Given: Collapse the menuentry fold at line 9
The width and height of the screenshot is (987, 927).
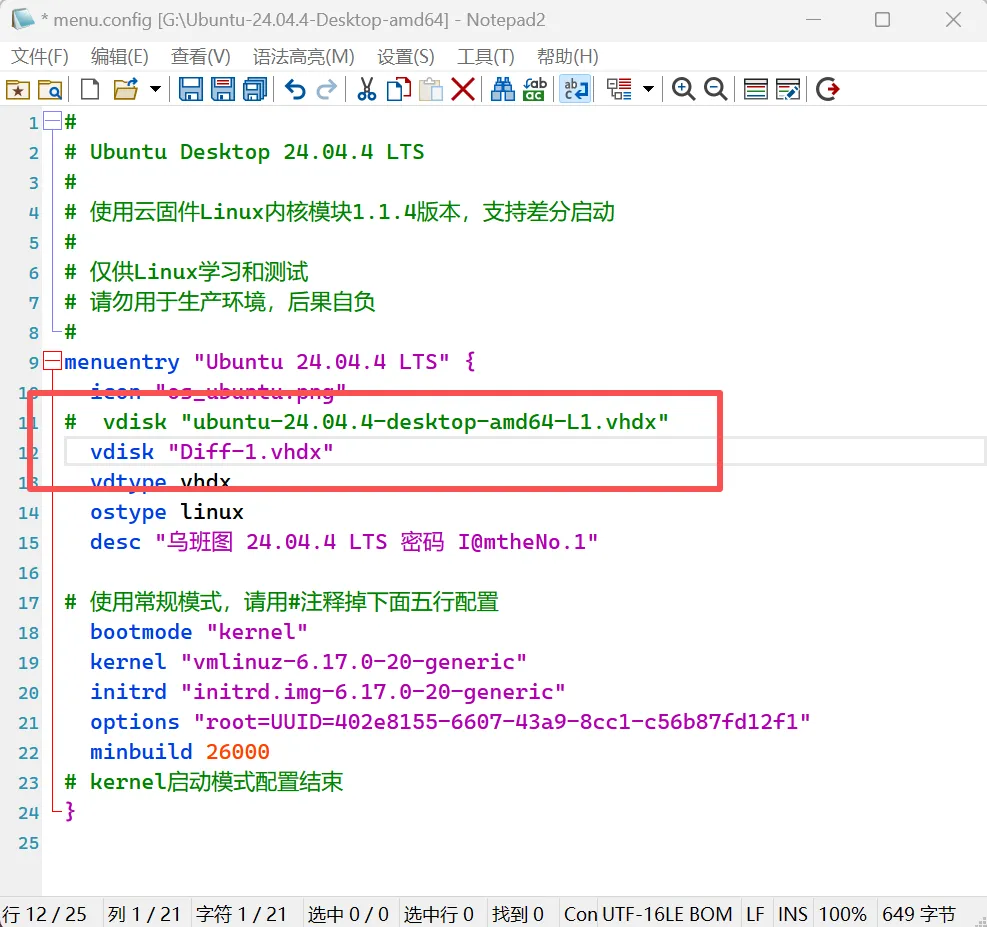Looking at the screenshot, I should (52, 361).
